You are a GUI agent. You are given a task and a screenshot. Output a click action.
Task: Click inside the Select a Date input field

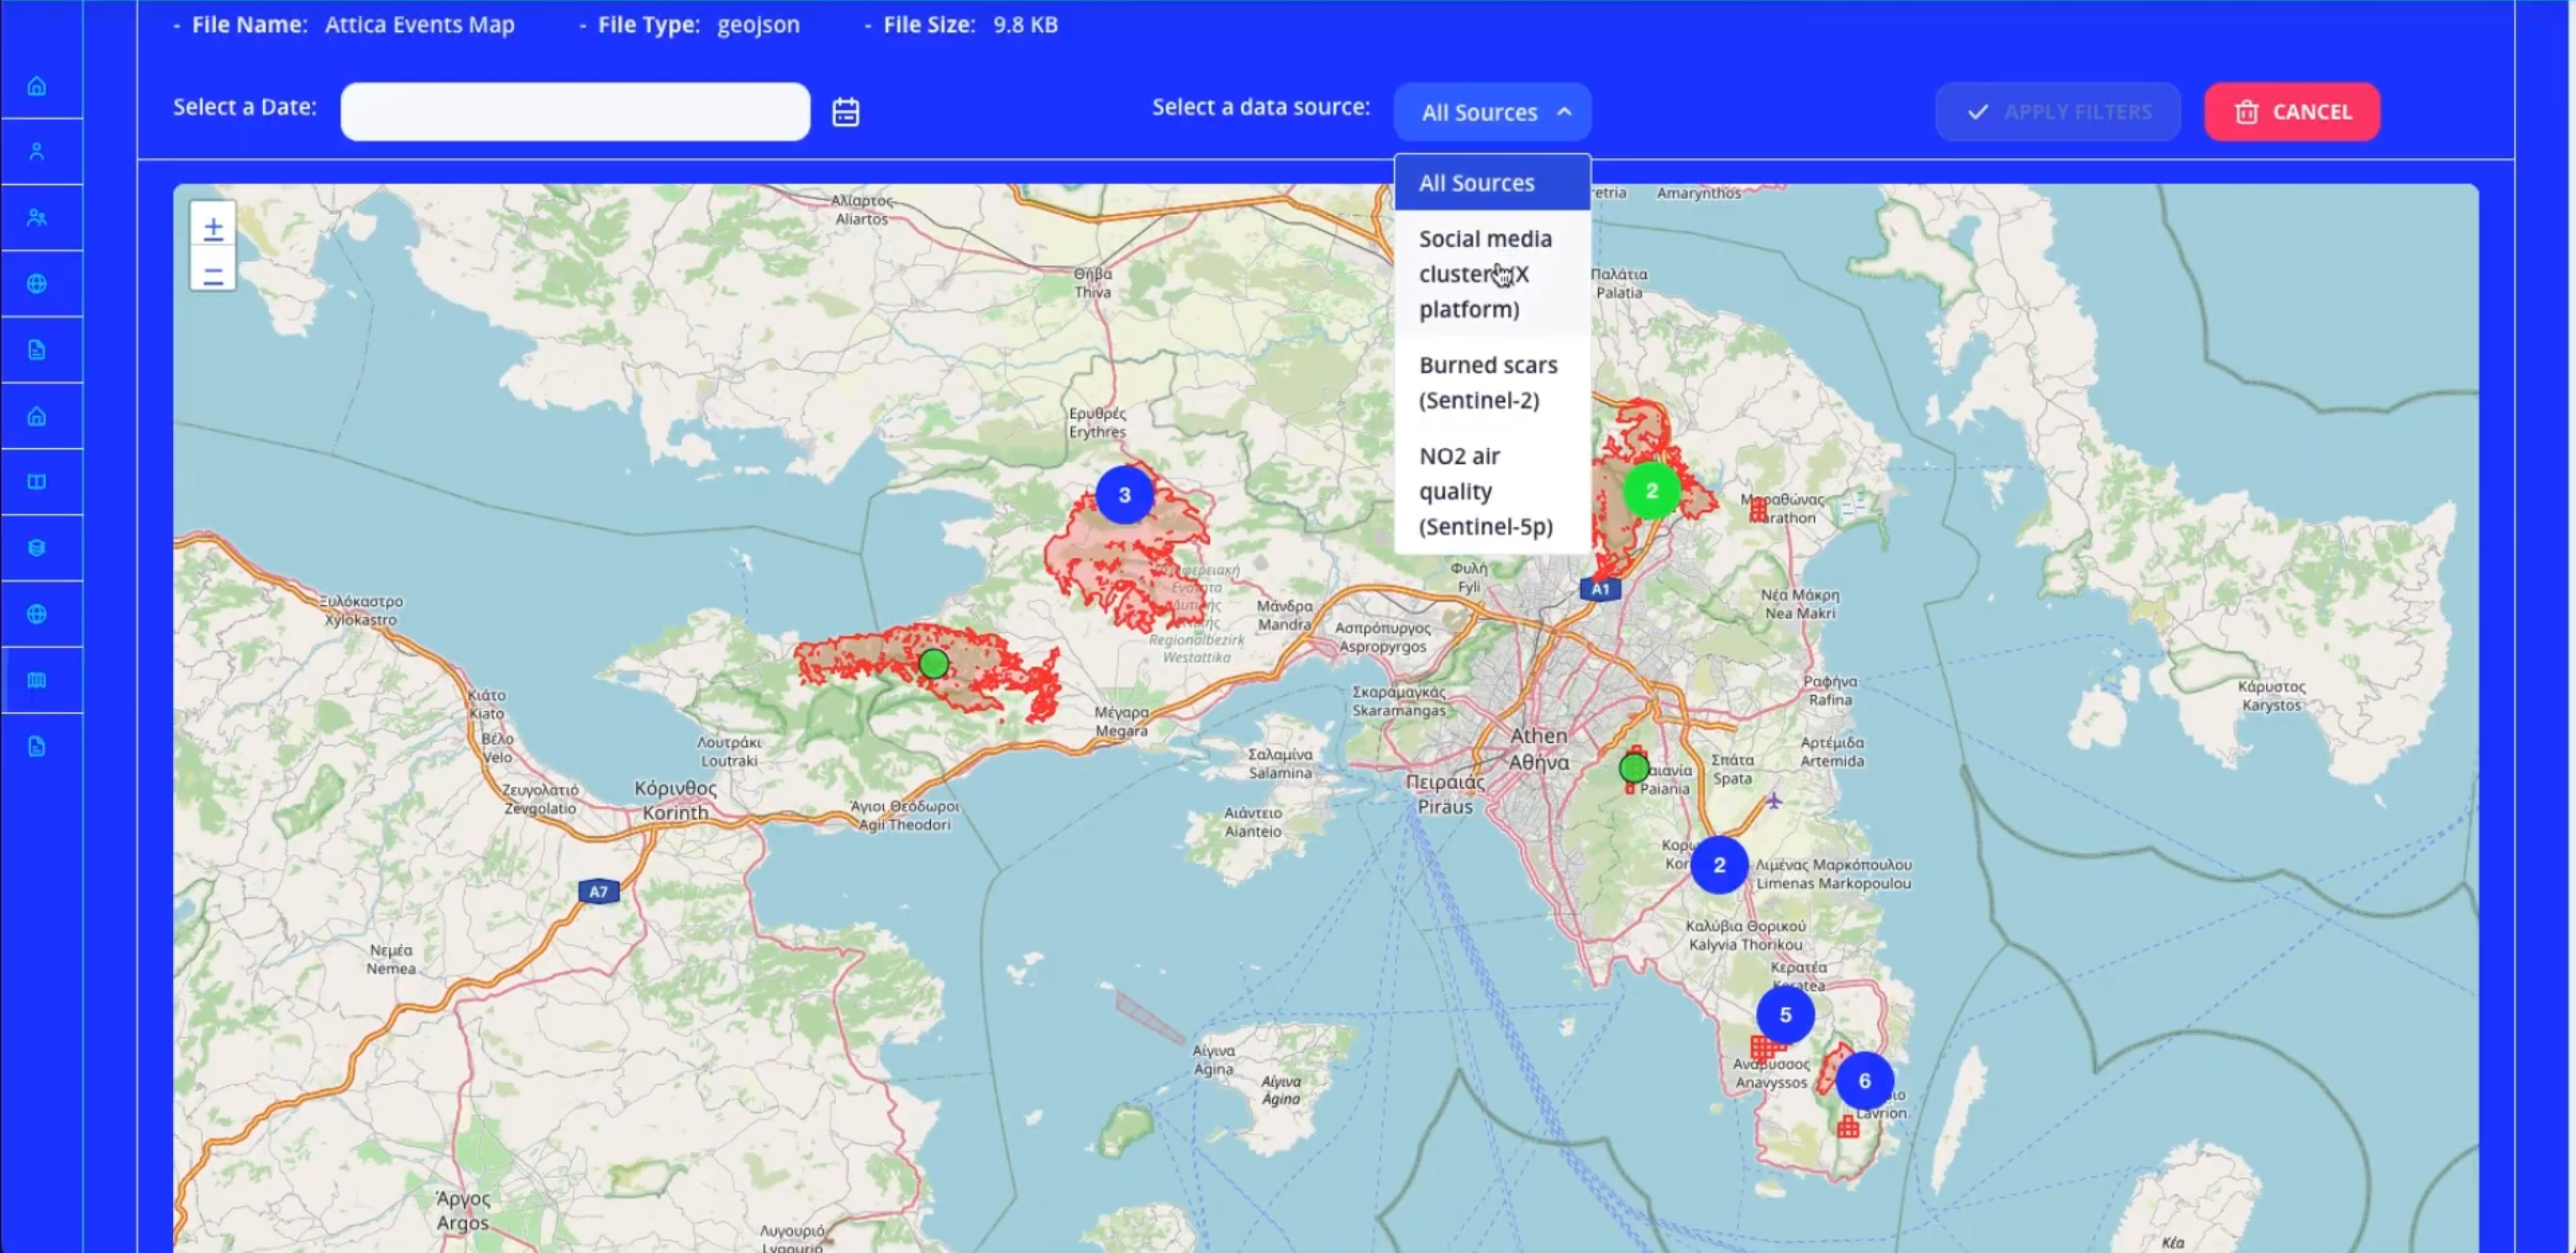[575, 111]
